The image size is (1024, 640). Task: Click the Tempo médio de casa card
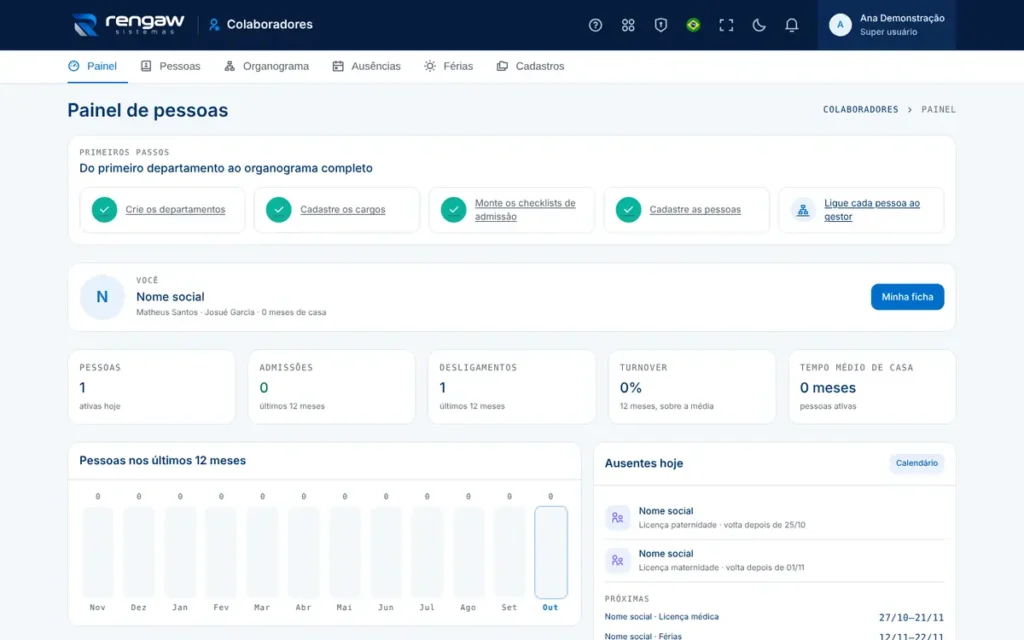pyautogui.click(x=872, y=387)
